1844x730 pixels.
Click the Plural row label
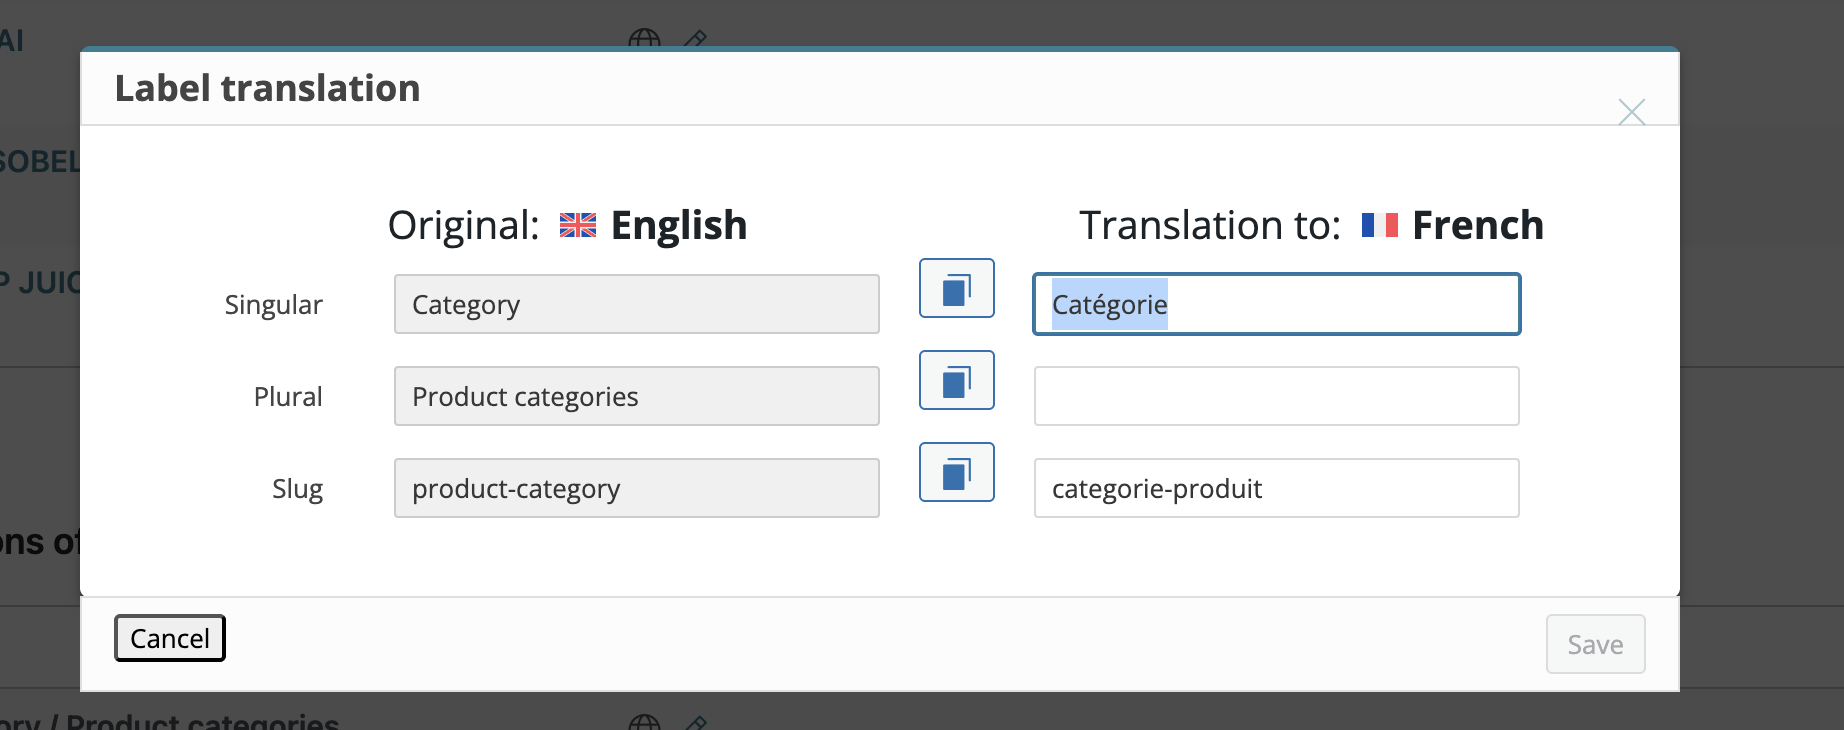pyautogui.click(x=288, y=397)
